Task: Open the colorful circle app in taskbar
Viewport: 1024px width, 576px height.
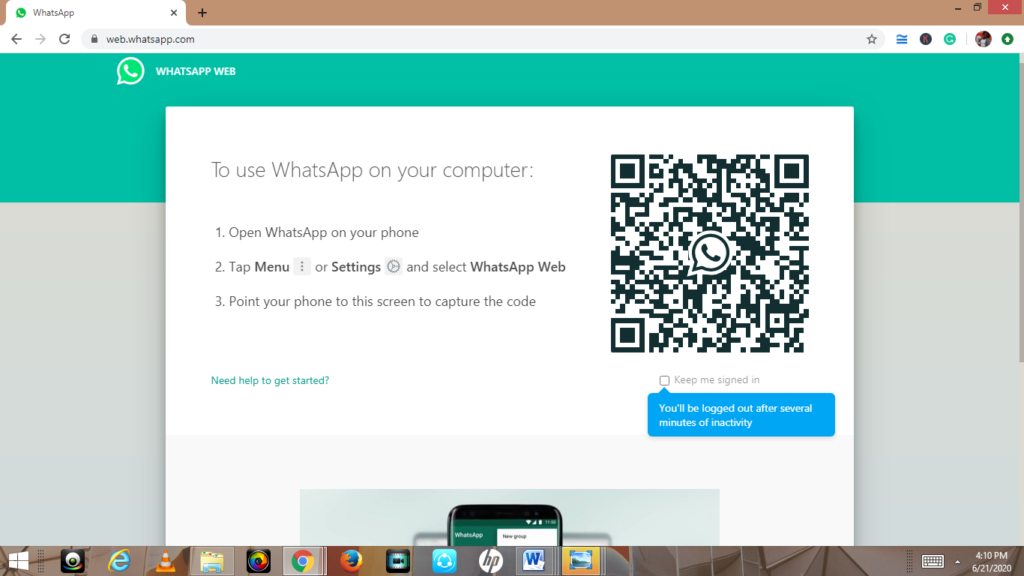Action: [258, 561]
